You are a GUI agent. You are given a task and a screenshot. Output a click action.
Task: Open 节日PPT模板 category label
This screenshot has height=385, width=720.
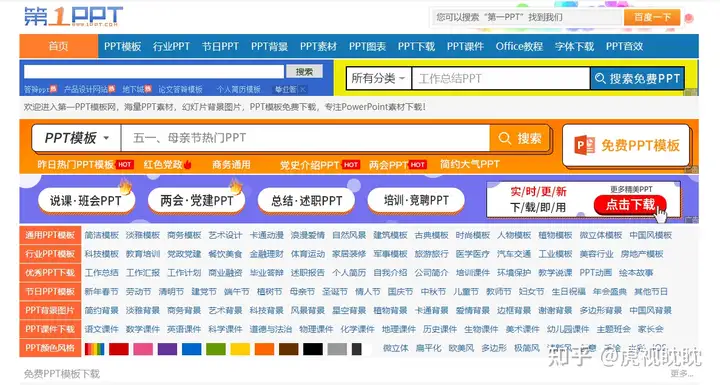click(50, 292)
